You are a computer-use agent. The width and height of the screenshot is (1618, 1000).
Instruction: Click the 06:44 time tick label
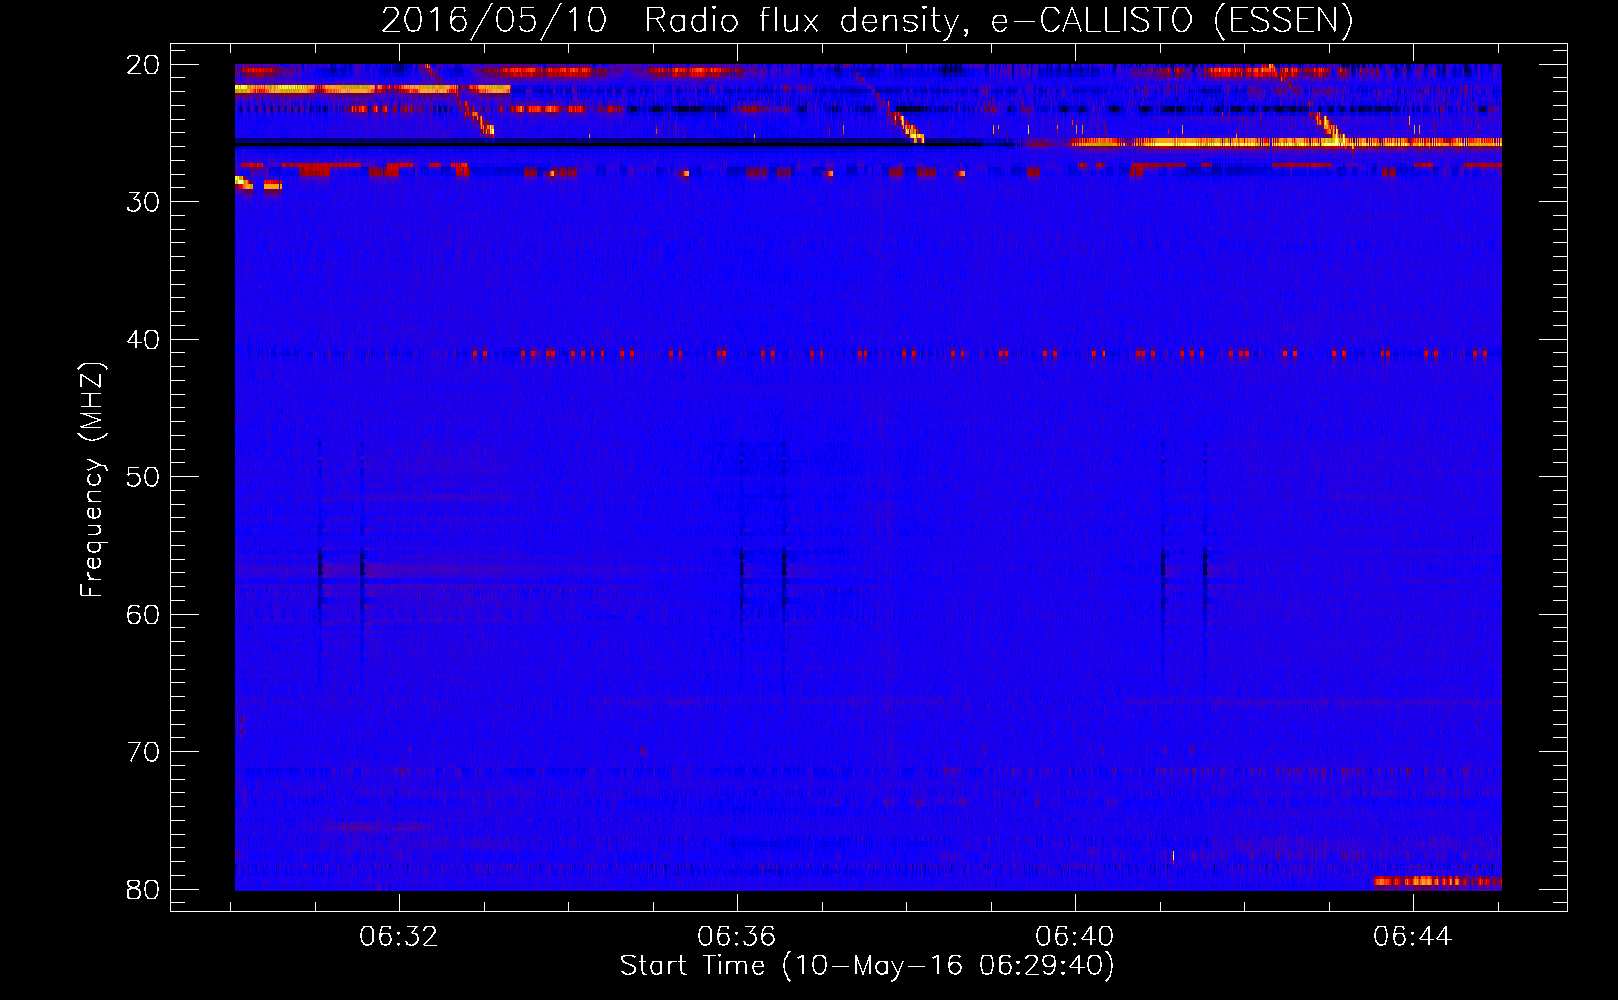1412,937
